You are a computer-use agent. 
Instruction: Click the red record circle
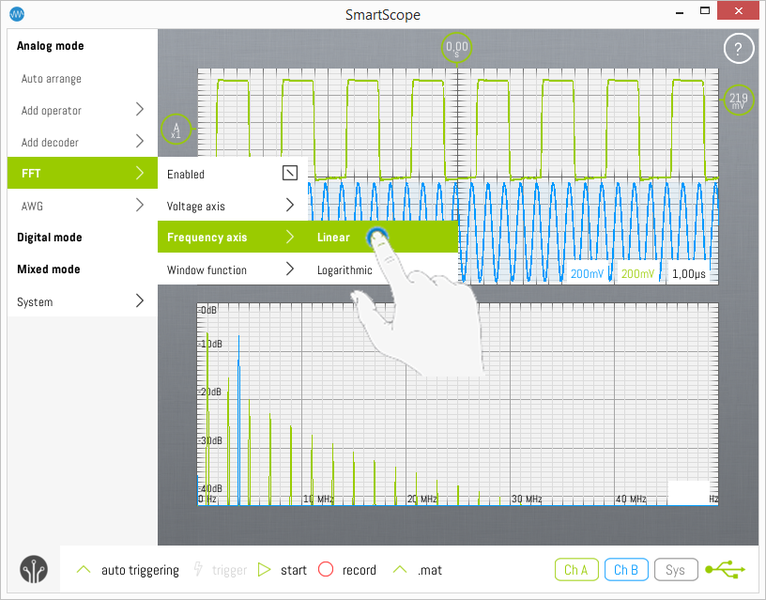(325, 570)
